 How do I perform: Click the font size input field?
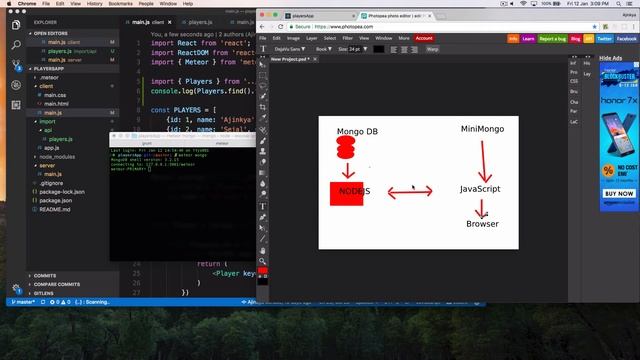354,49
